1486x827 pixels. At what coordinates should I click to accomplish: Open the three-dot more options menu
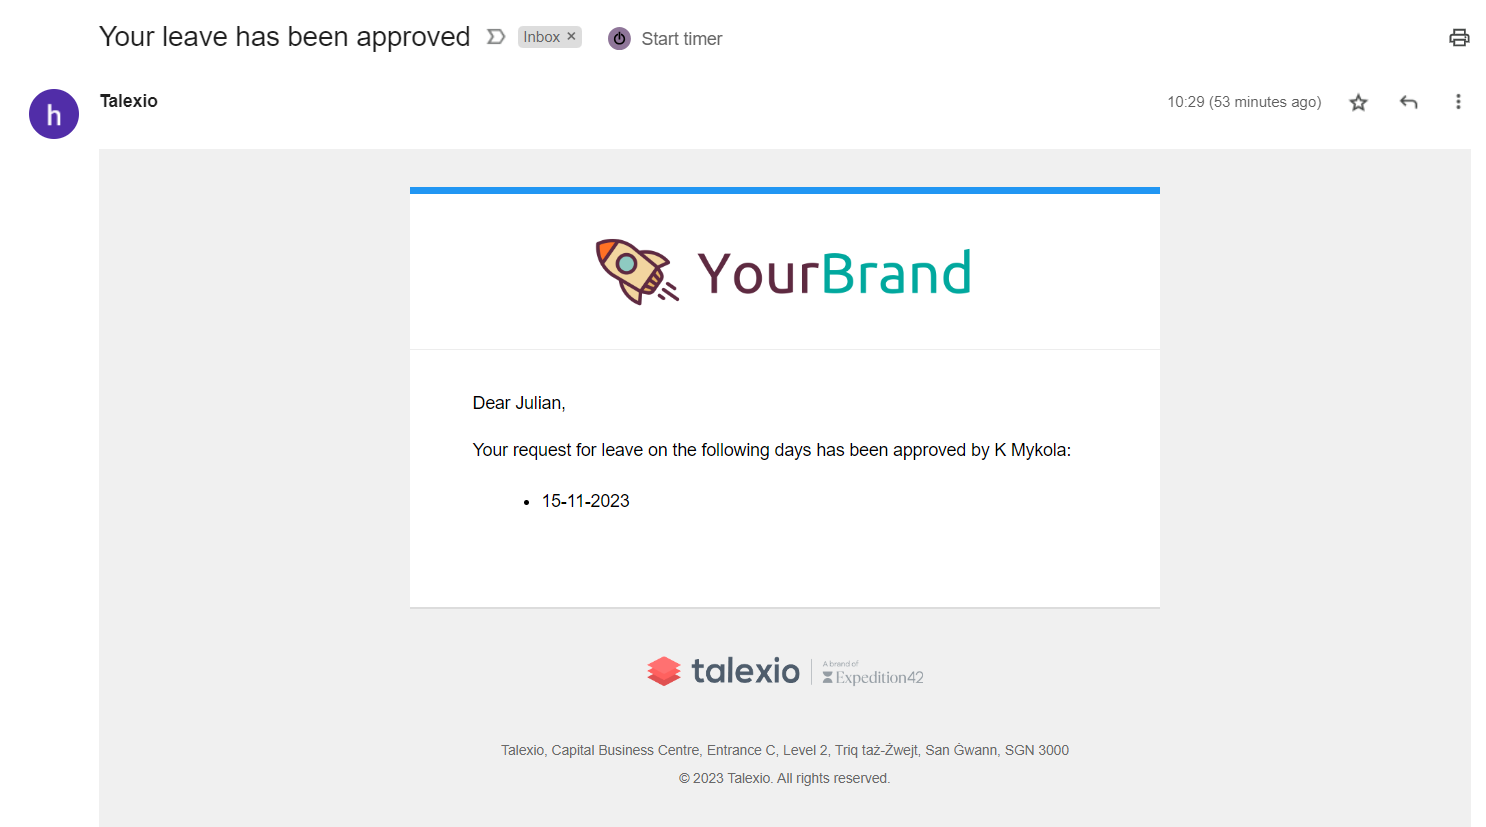click(1458, 102)
